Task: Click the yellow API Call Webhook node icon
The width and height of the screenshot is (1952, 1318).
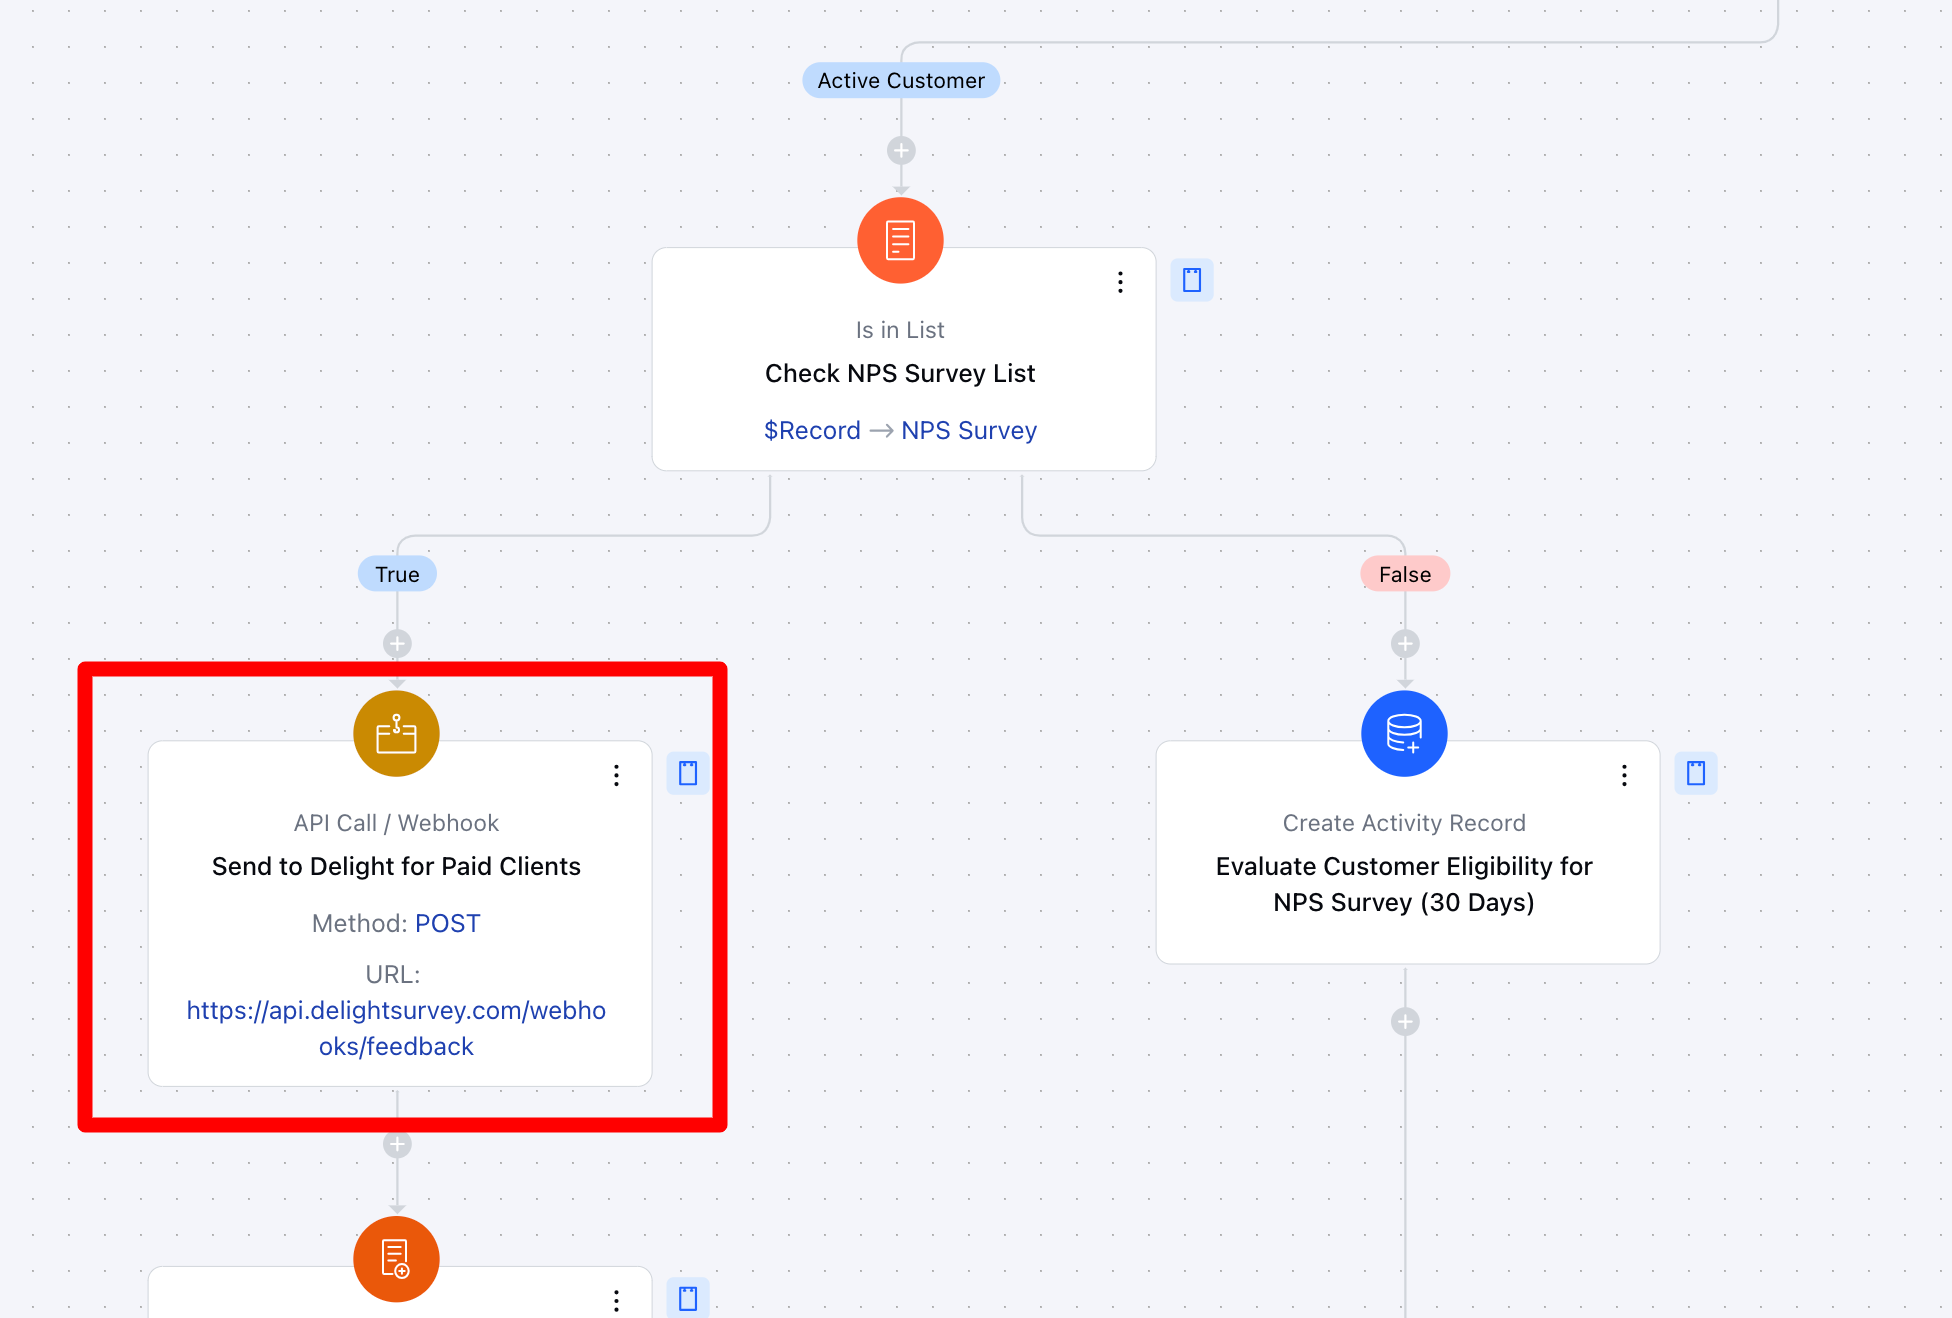Action: pos(396,733)
